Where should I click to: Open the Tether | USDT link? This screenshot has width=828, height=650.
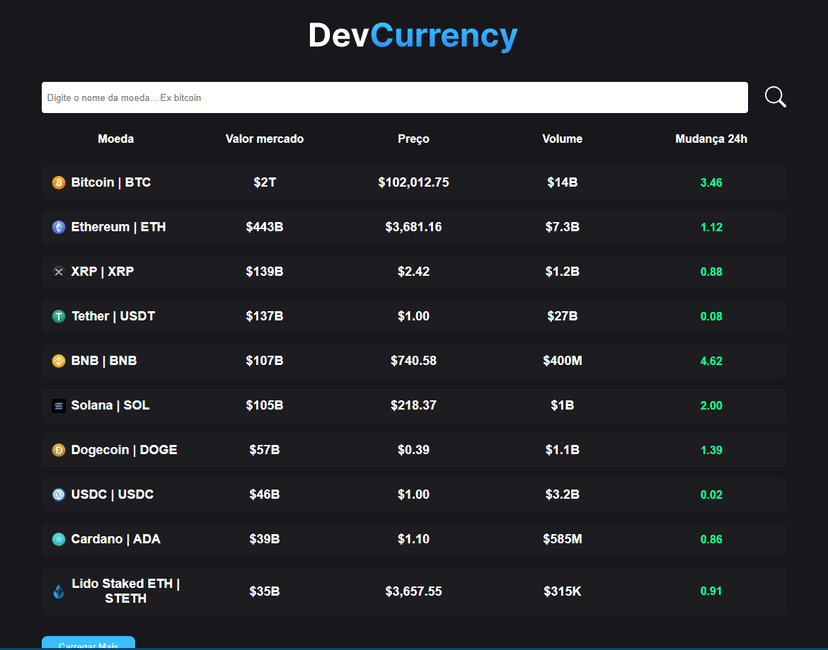pos(113,316)
